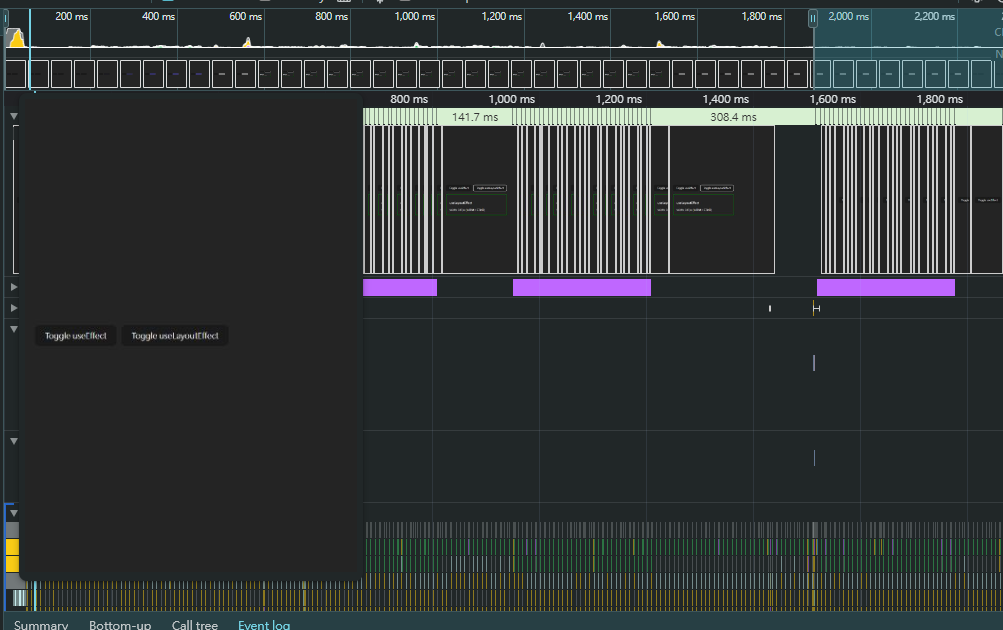Collapse the bottom flame chart track arrow
This screenshot has width=1003, height=630.
click(13, 513)
